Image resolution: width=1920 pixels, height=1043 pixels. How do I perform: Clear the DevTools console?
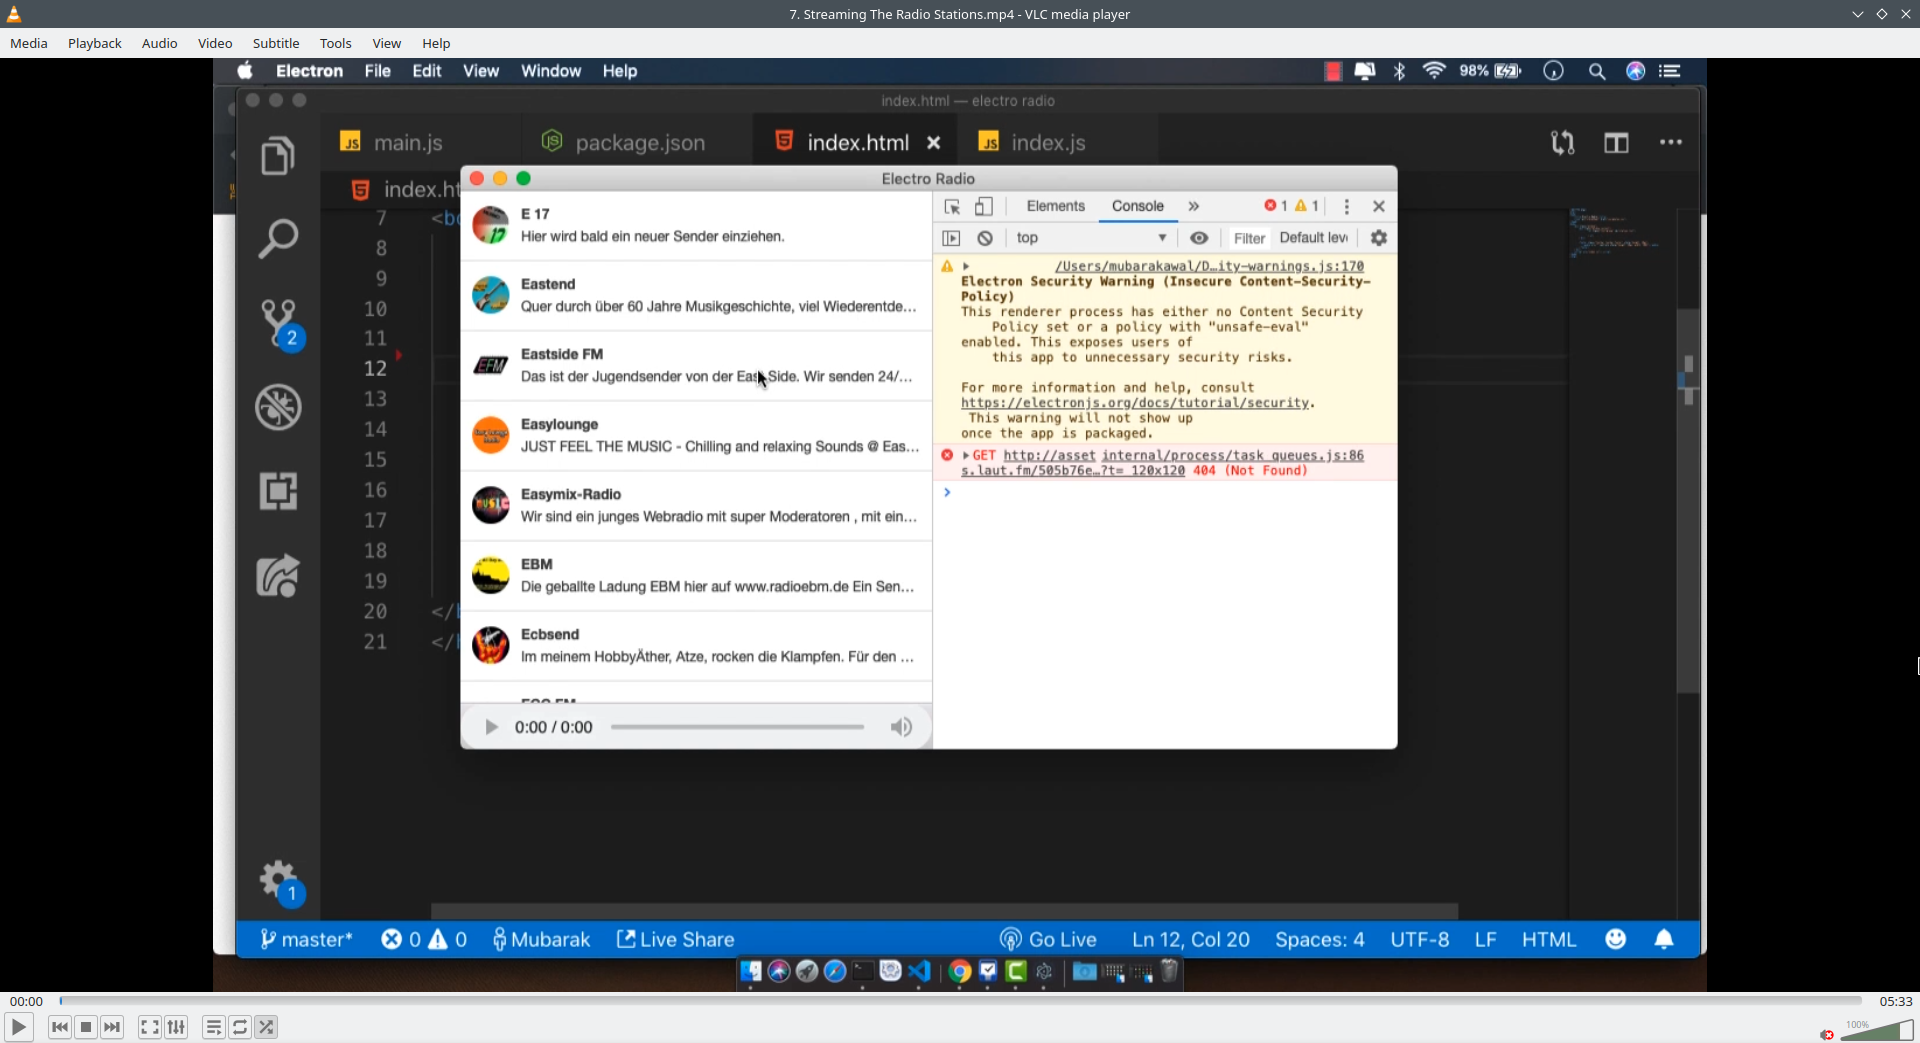point(985,238)
